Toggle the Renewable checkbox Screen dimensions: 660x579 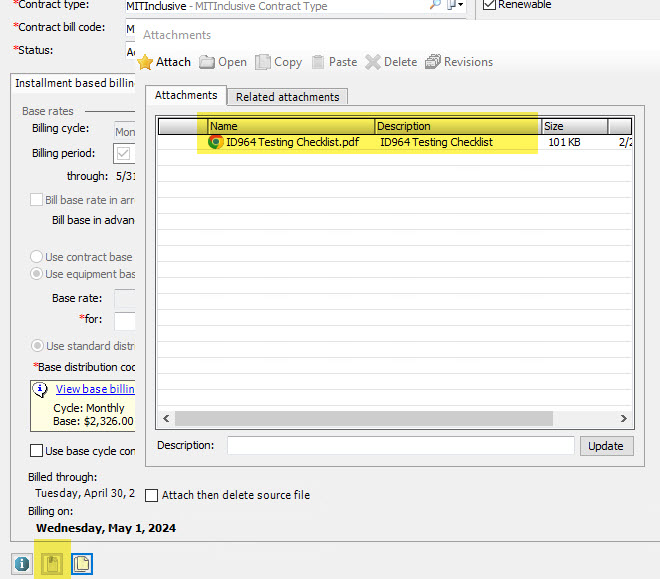tap(489, 4)
